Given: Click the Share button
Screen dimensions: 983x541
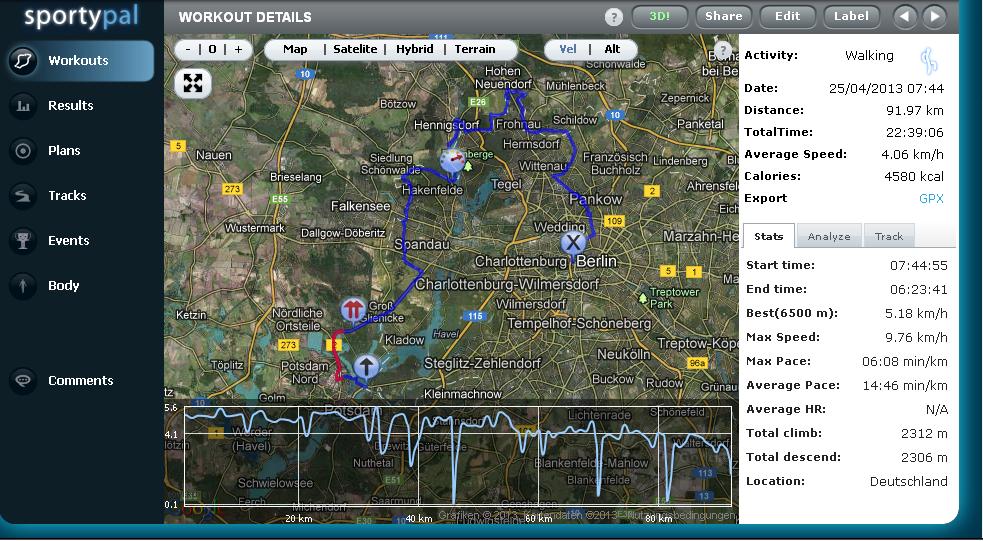Looking at the screenshot, I should [723, 16].
